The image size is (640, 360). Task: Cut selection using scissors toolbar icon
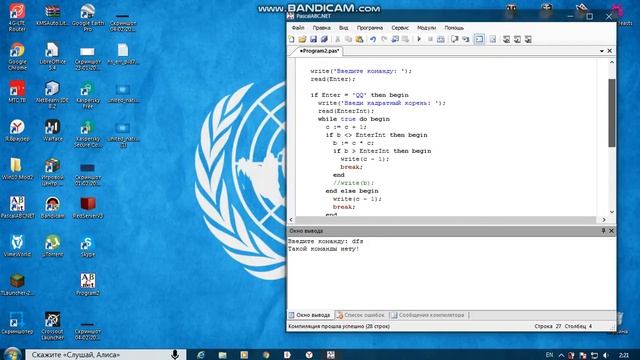click(338, 39)
